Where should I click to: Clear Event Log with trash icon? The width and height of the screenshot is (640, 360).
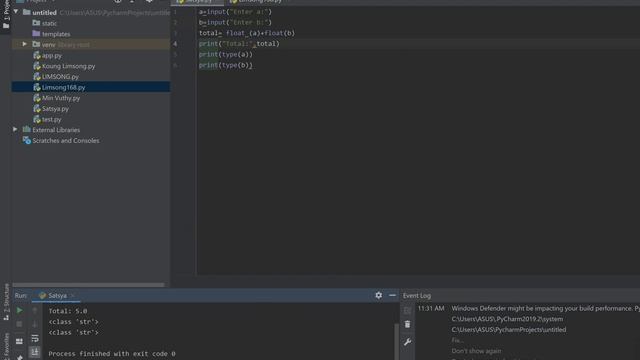pyautogui.click(x=407, y=324)
